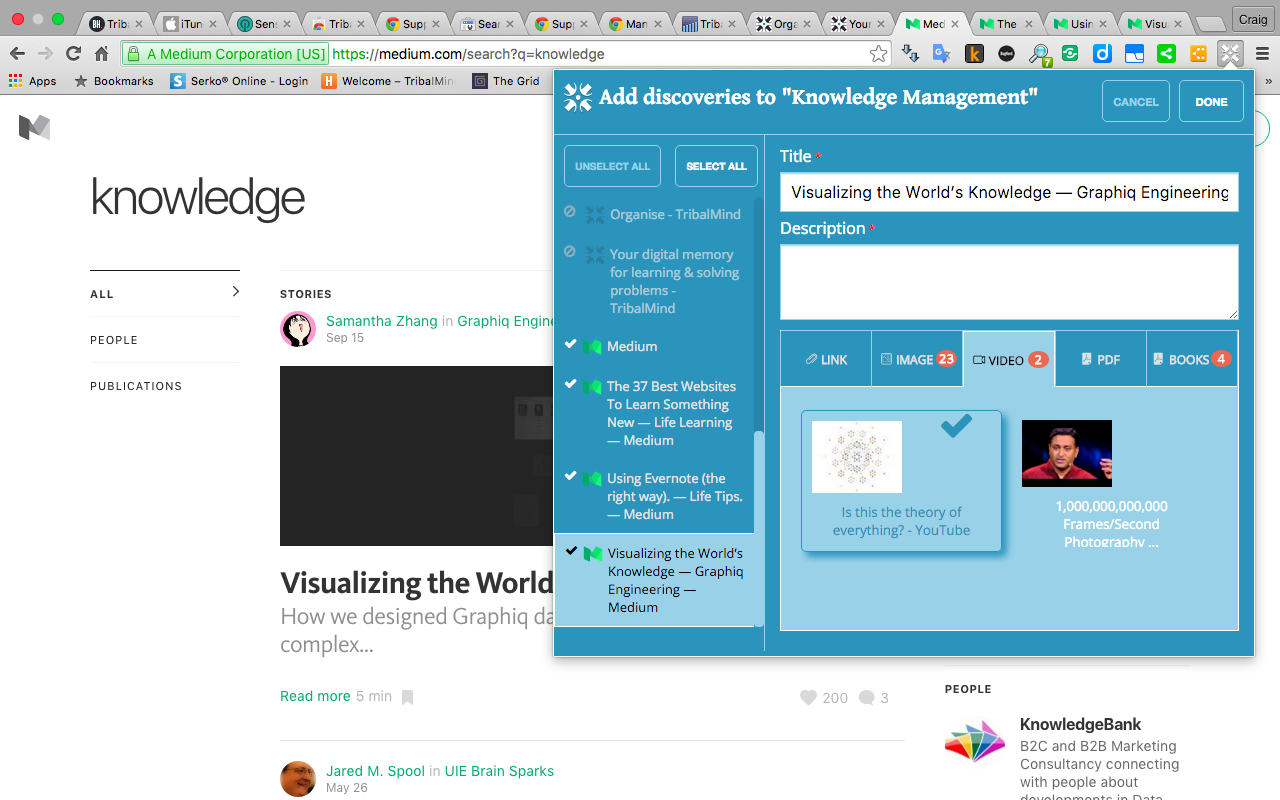Open the Apps shortcut in bookmarks bar
Image resolution: width=1280 pixels, height=800 pixels.
pos(32,81)
